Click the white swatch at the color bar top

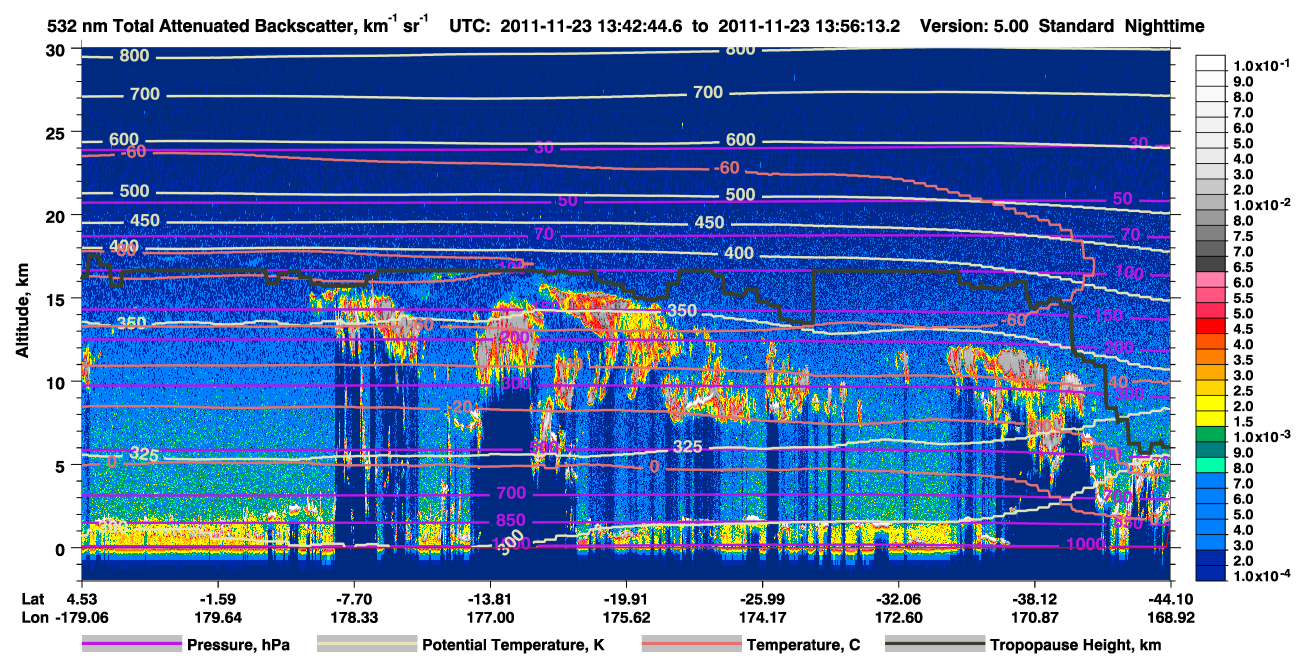(x=1213, y=62)
